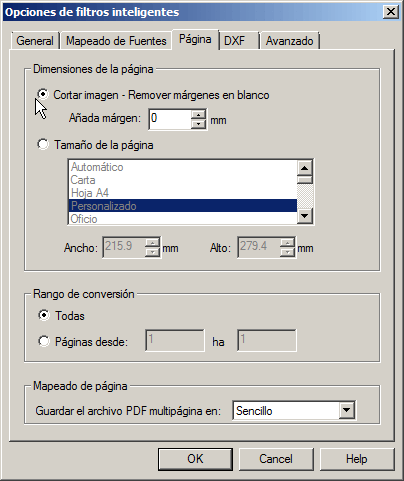Select Tamaño de la página radio button
The height and width of the screenshot is (481, 404).
(43, 145)
